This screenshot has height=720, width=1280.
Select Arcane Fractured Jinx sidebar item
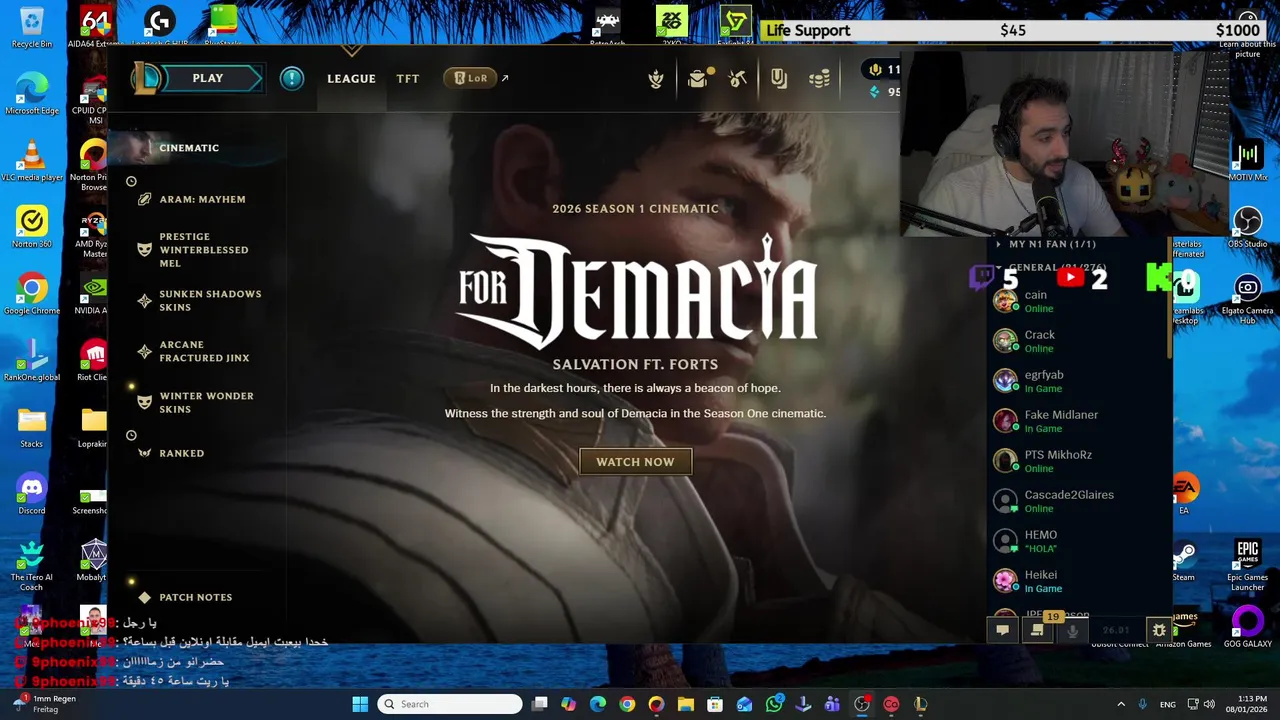[x=194, y=351]
